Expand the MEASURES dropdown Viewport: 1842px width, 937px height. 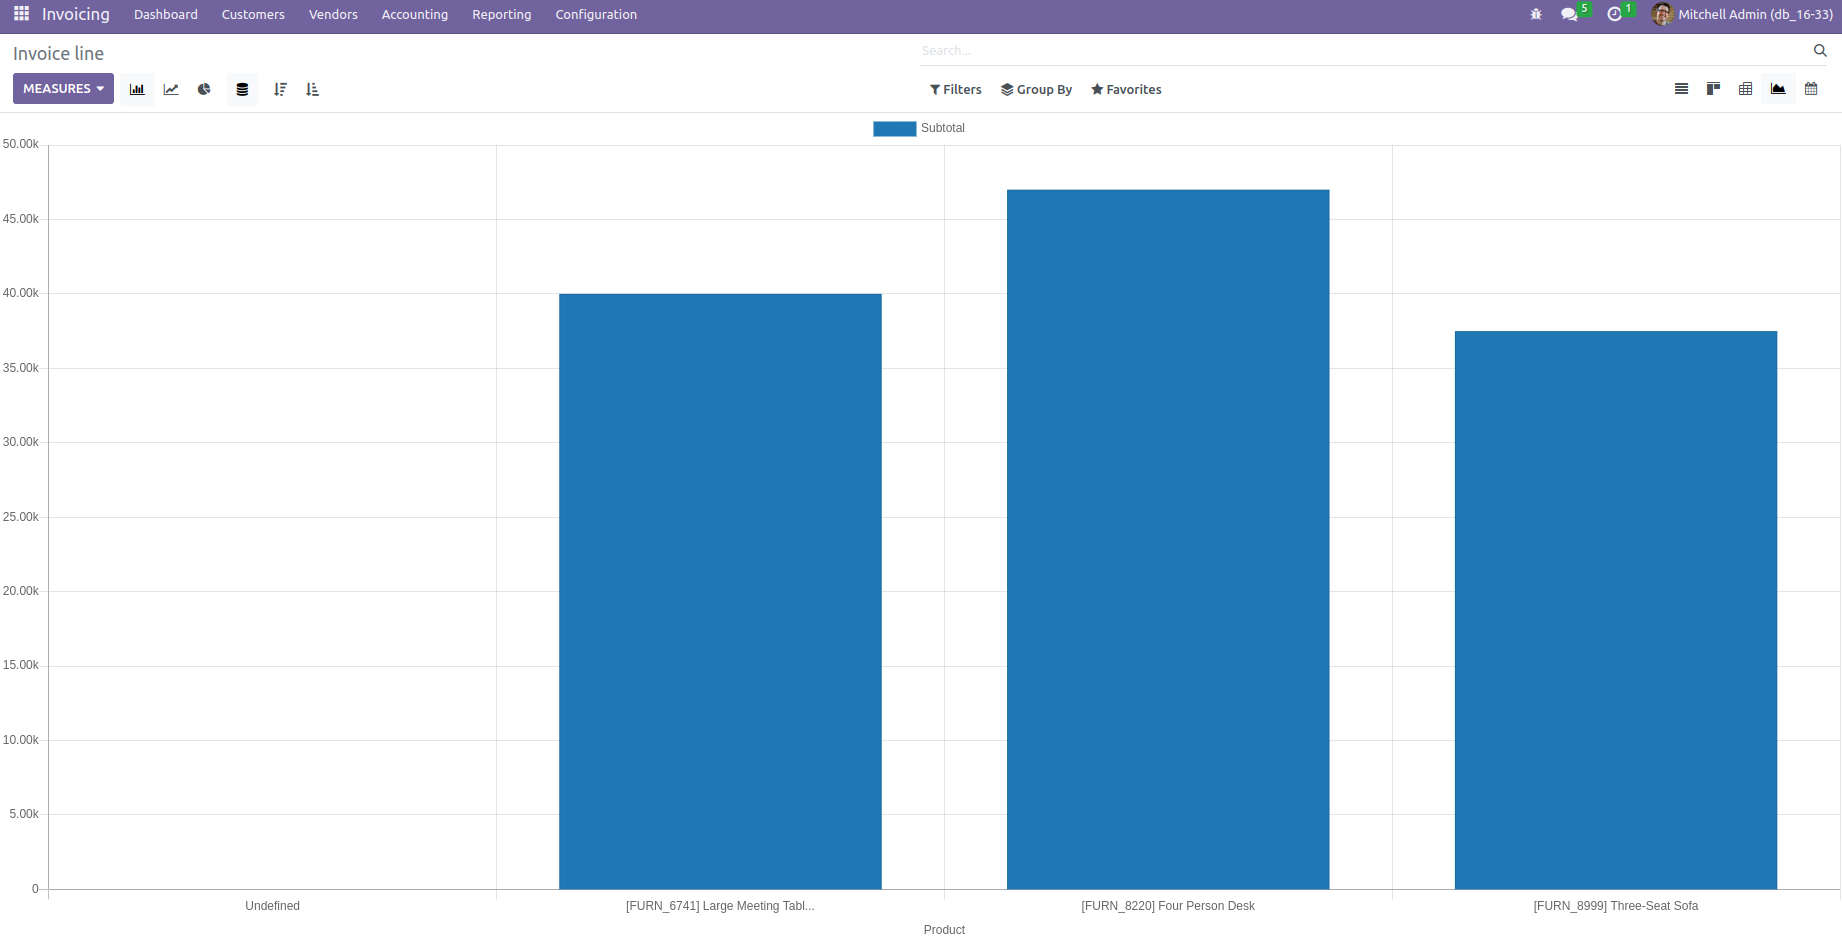pyautogui.click(x=63, y=89)
